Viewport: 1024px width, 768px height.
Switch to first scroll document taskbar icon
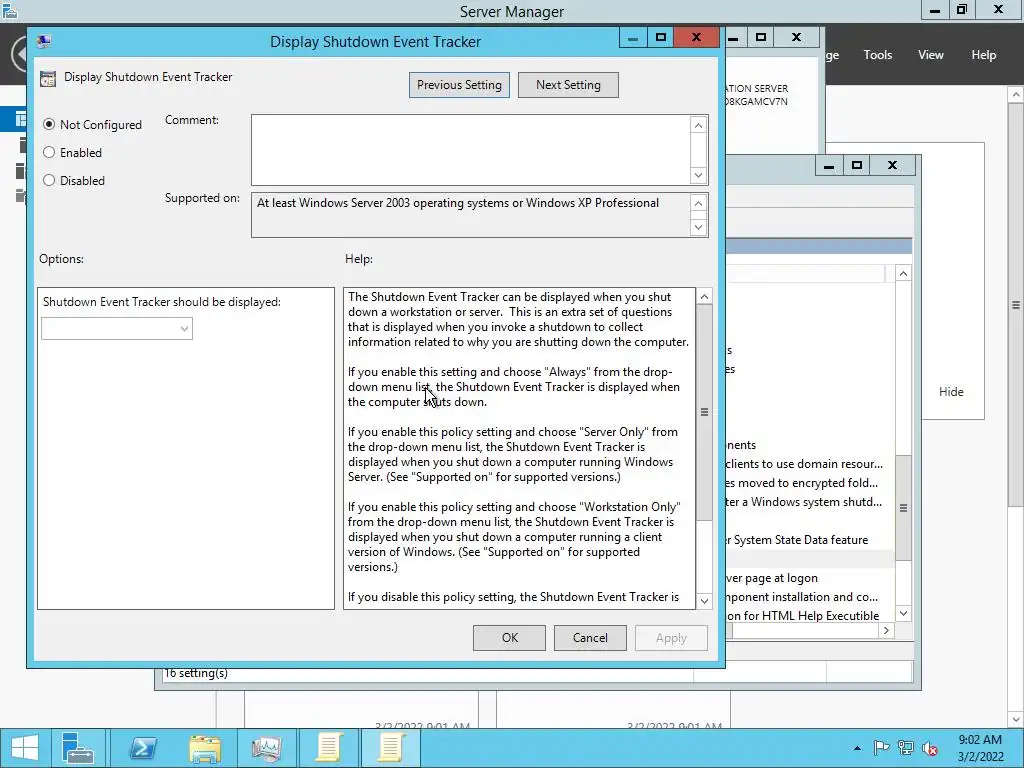(x=329, y=748)
